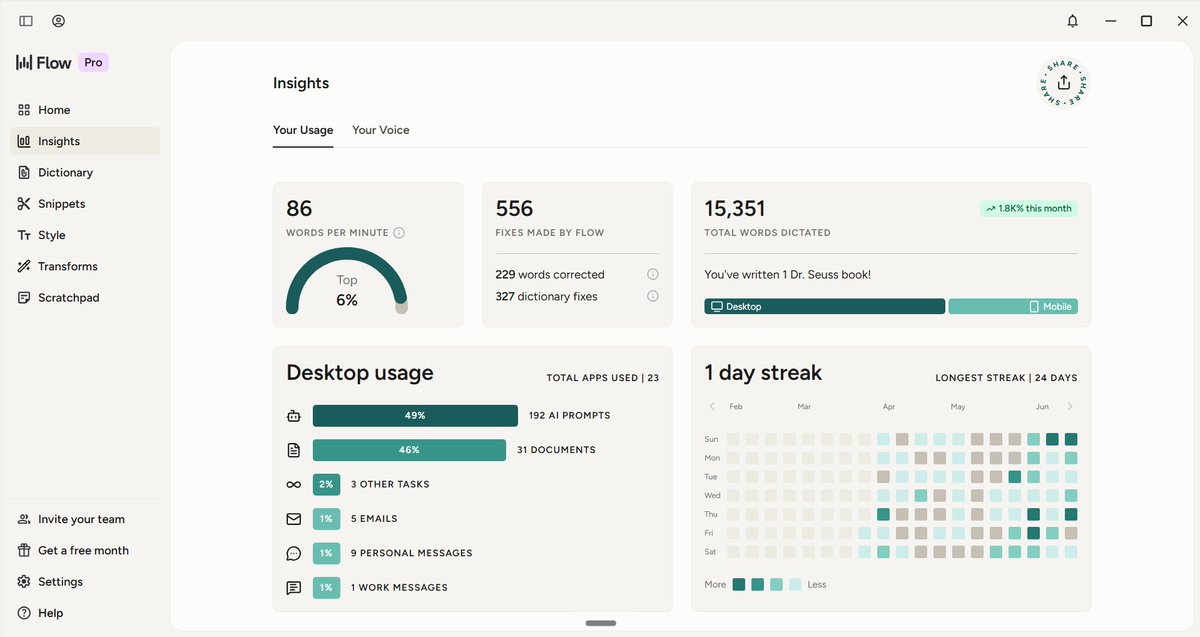This screenshot has width=1200, height=637.
Task: Click the Top 6% gauge
Action: [x=347, y=282]
